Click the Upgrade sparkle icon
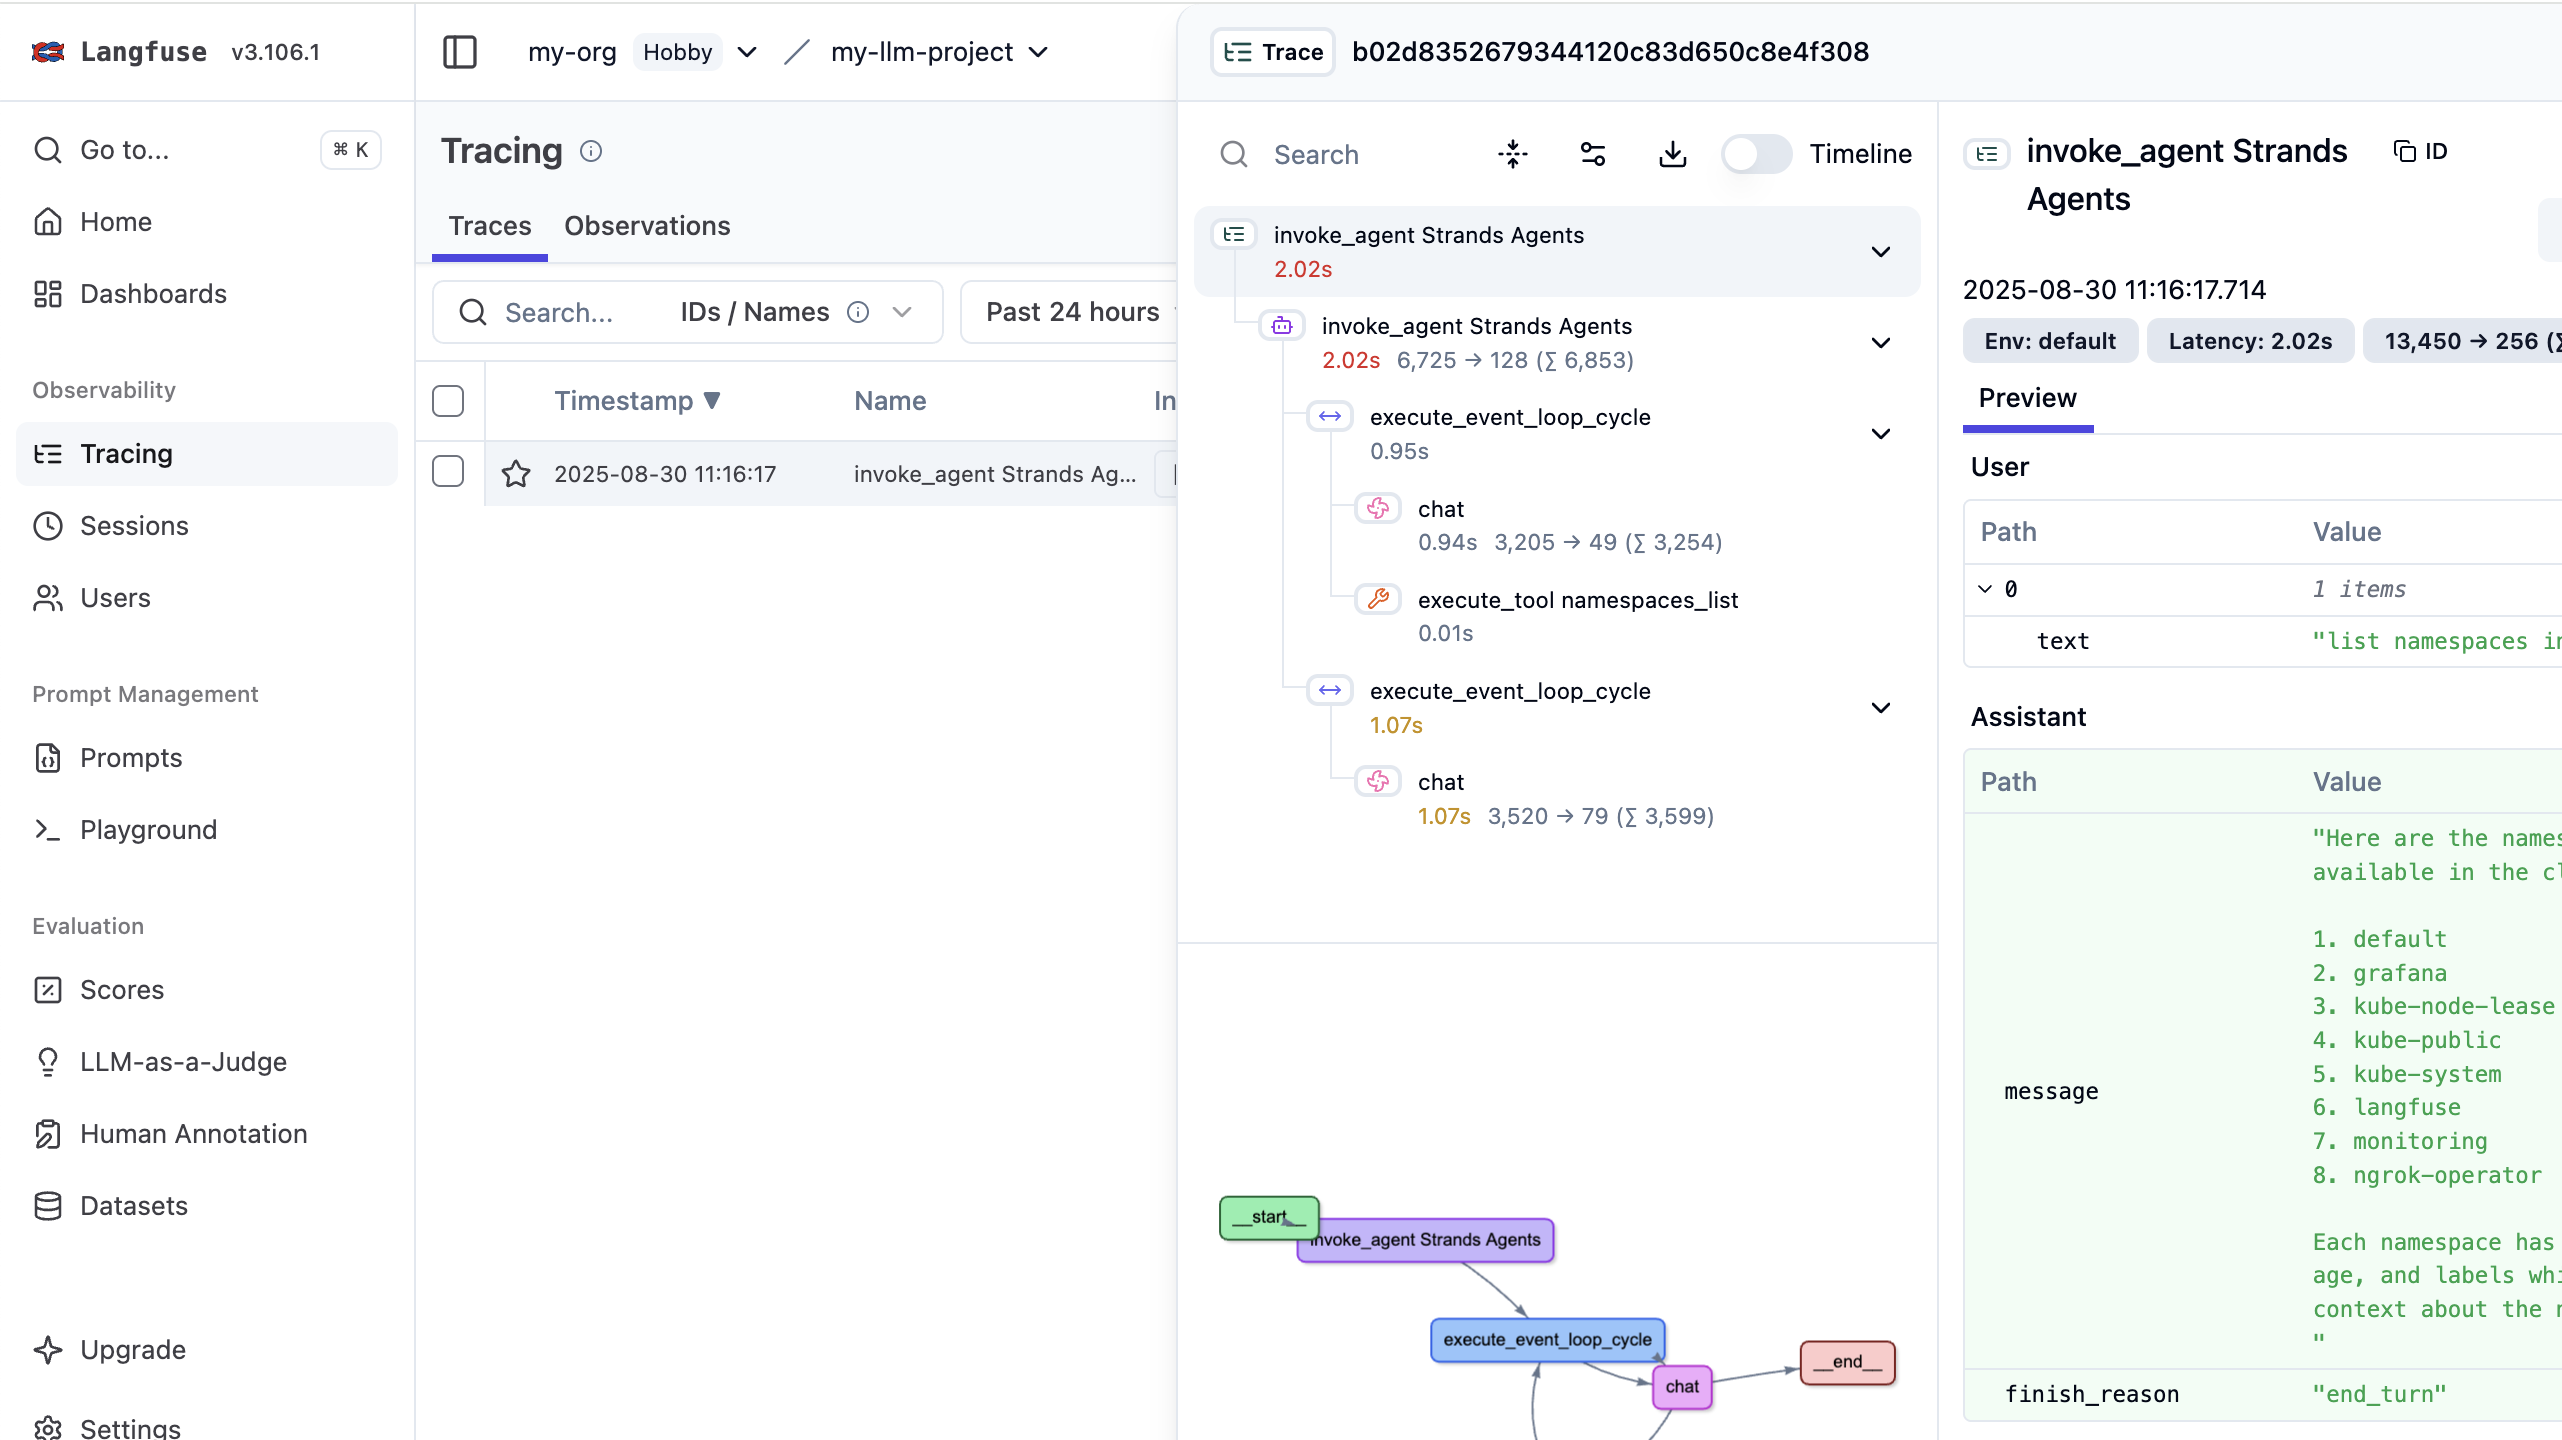 point(48,1350)
